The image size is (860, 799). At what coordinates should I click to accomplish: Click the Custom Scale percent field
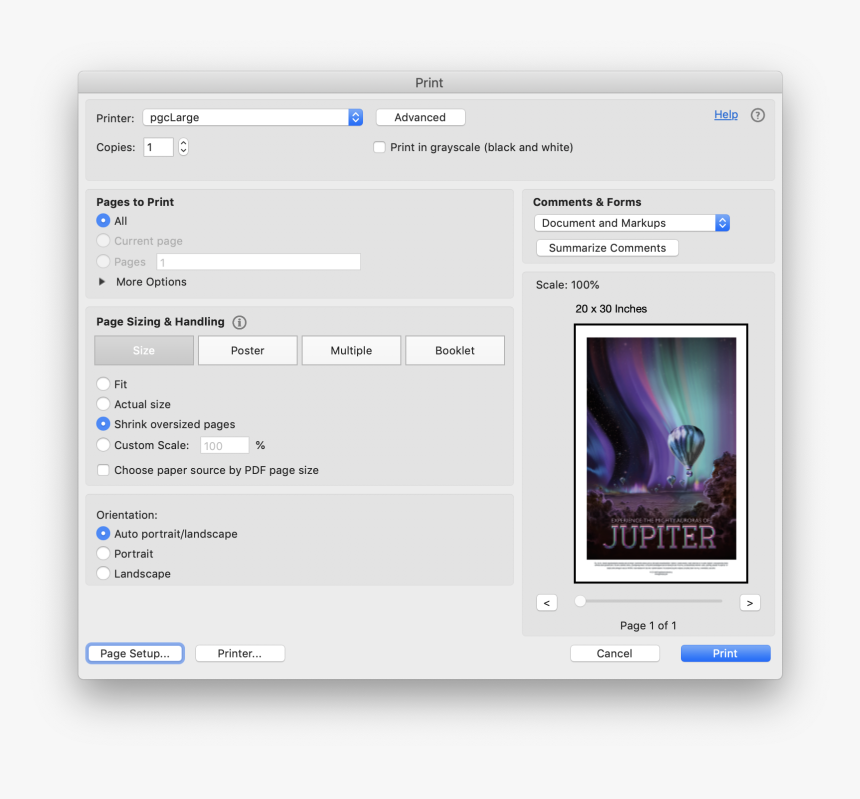(225, 445)
